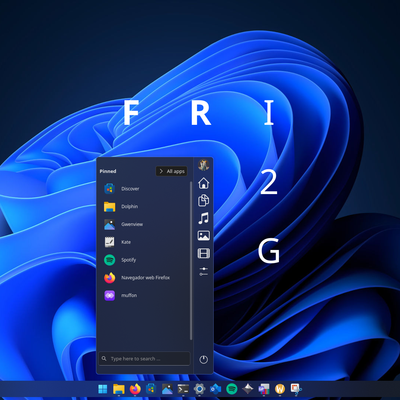Open system settings sliders icon
This screenshot has width=400, height=400.
click(x=204, y=271)
